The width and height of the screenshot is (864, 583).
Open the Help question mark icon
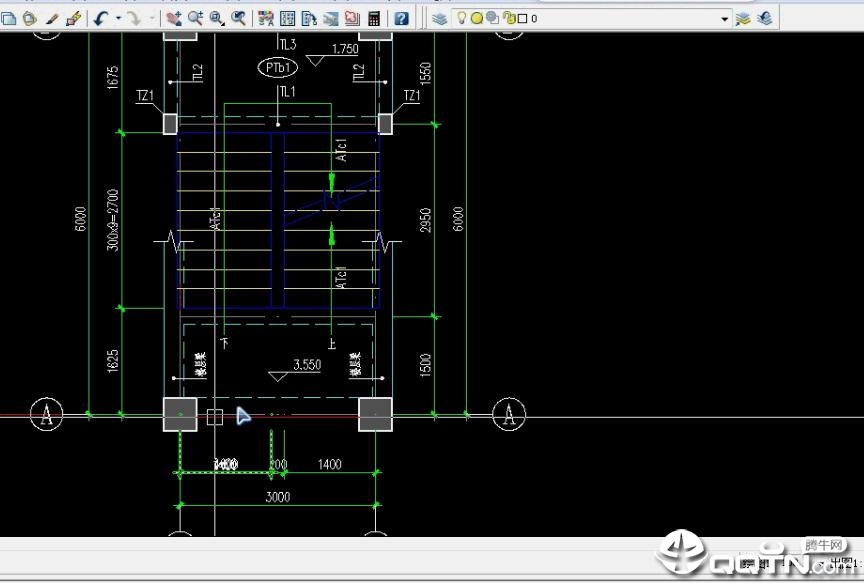point(401,18)
